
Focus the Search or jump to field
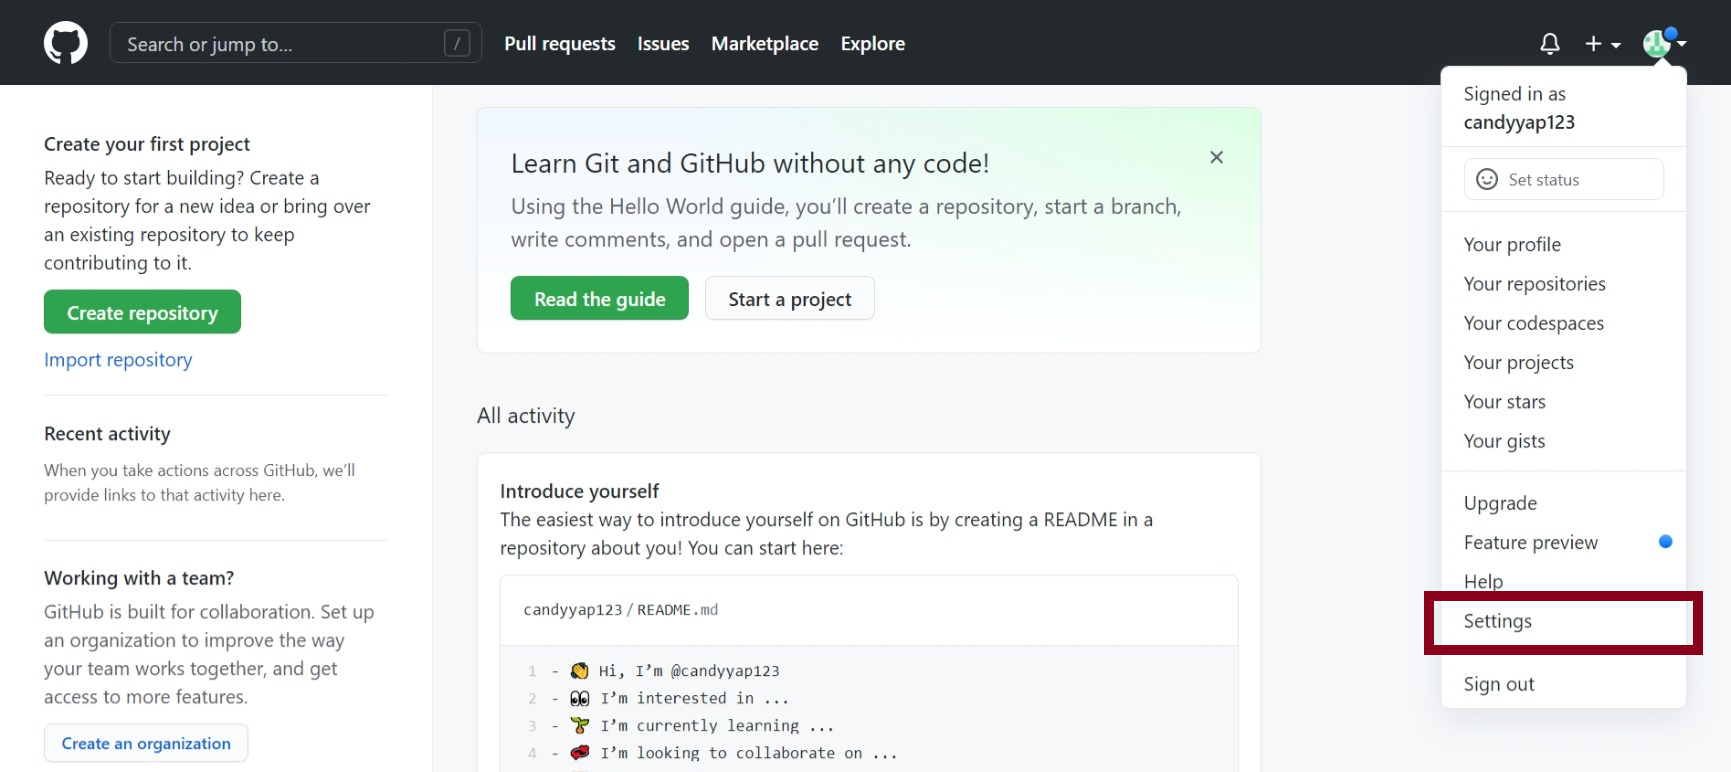point(295,43)
